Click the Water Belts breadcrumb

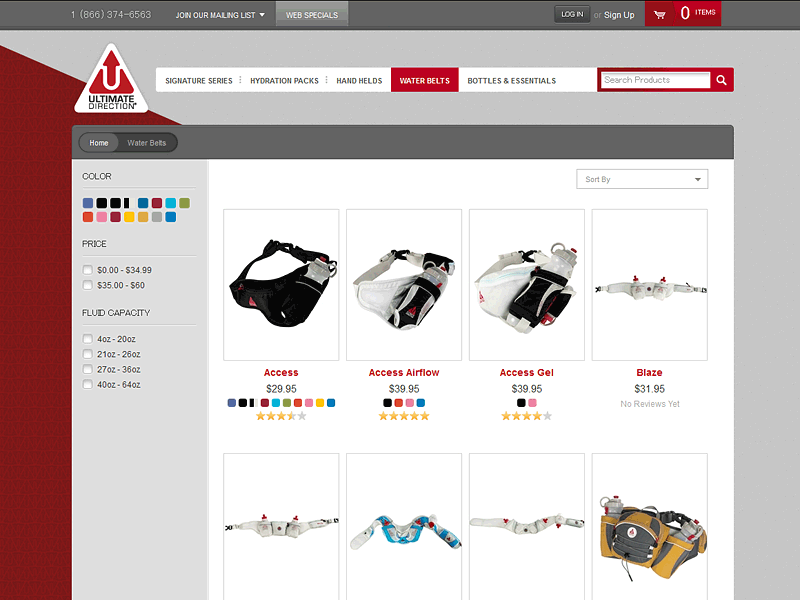point(146,143)
